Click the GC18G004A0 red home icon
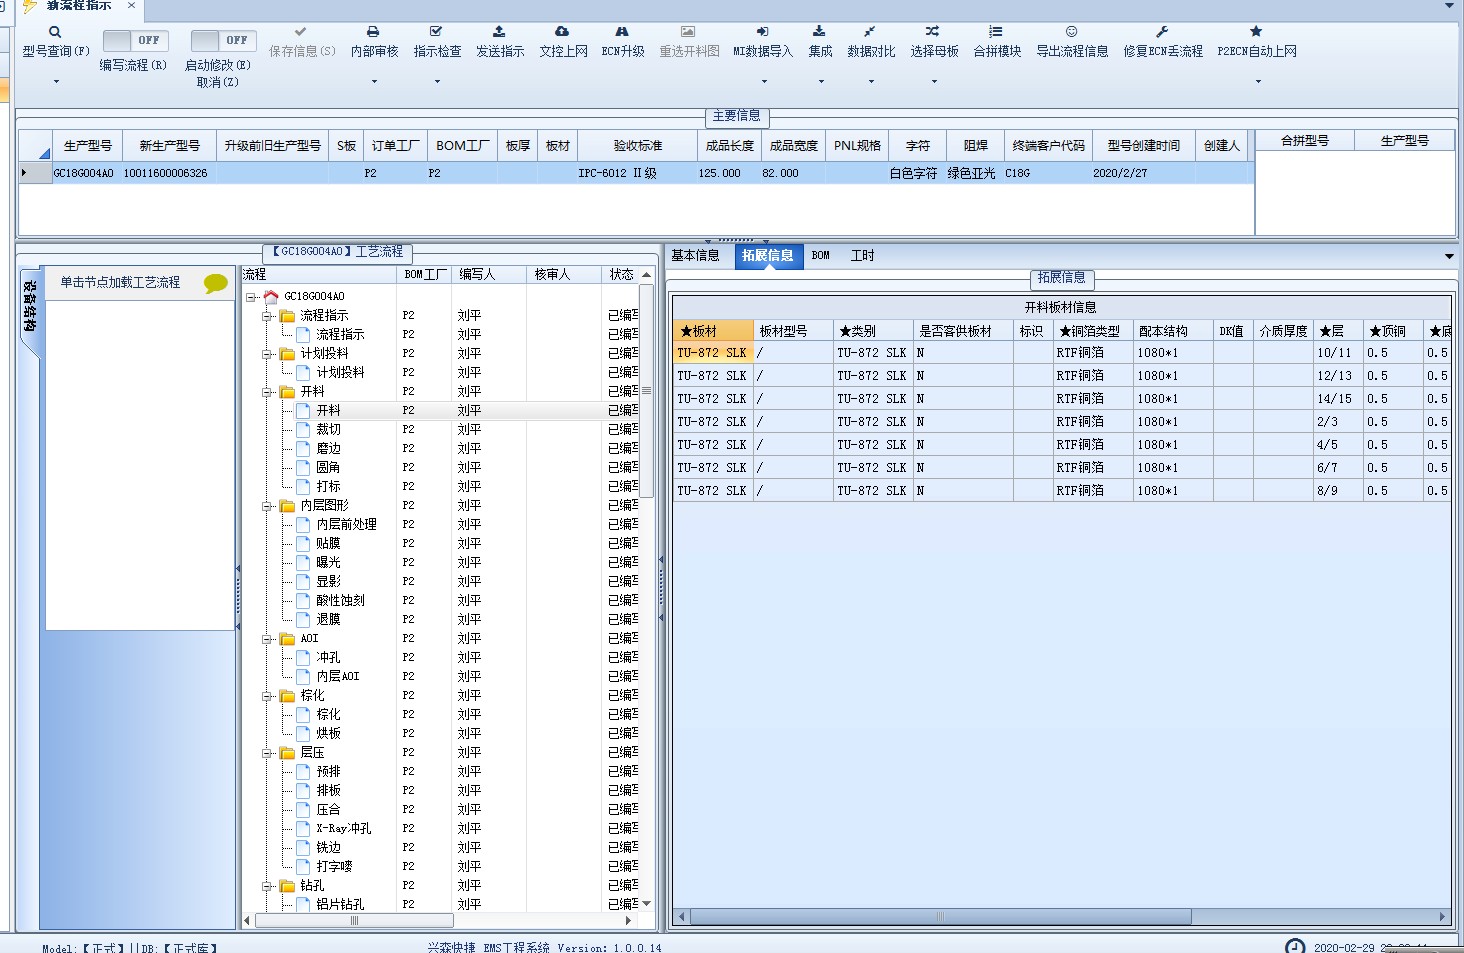1464x953 pixels. click(x=271, y=297)
